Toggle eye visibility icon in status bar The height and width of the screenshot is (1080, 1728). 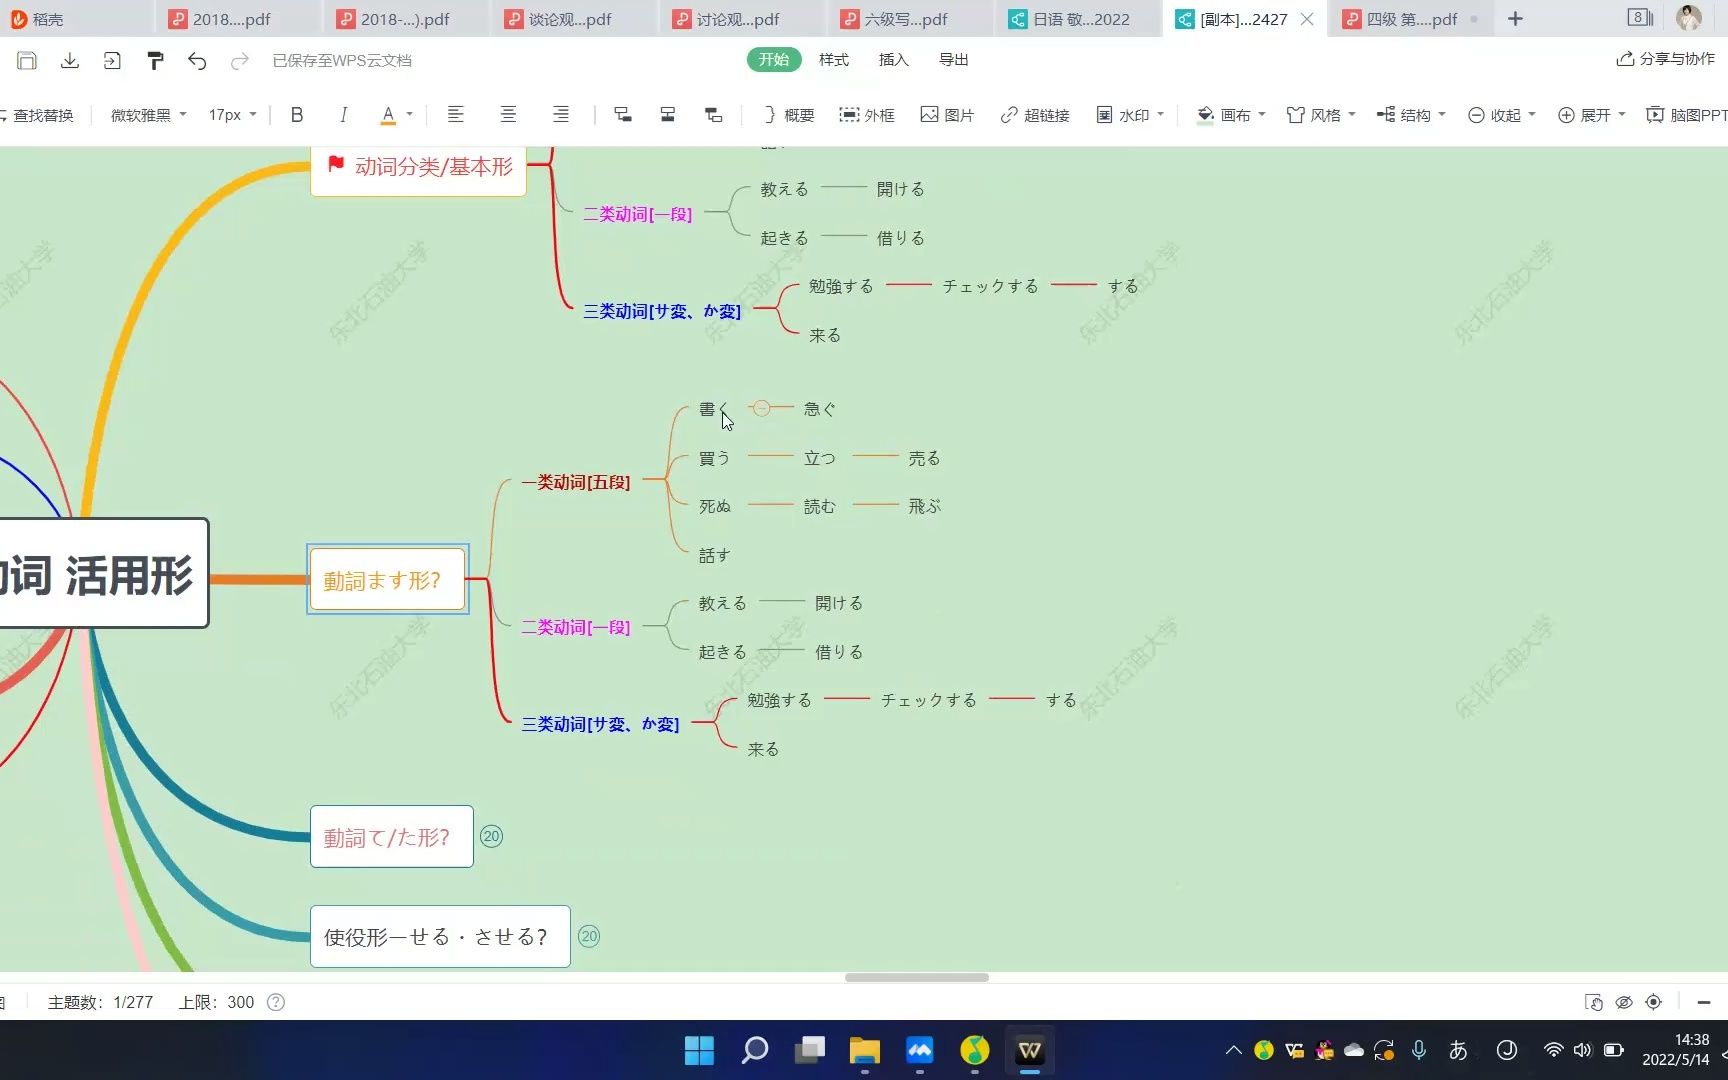[1623, 1002]
